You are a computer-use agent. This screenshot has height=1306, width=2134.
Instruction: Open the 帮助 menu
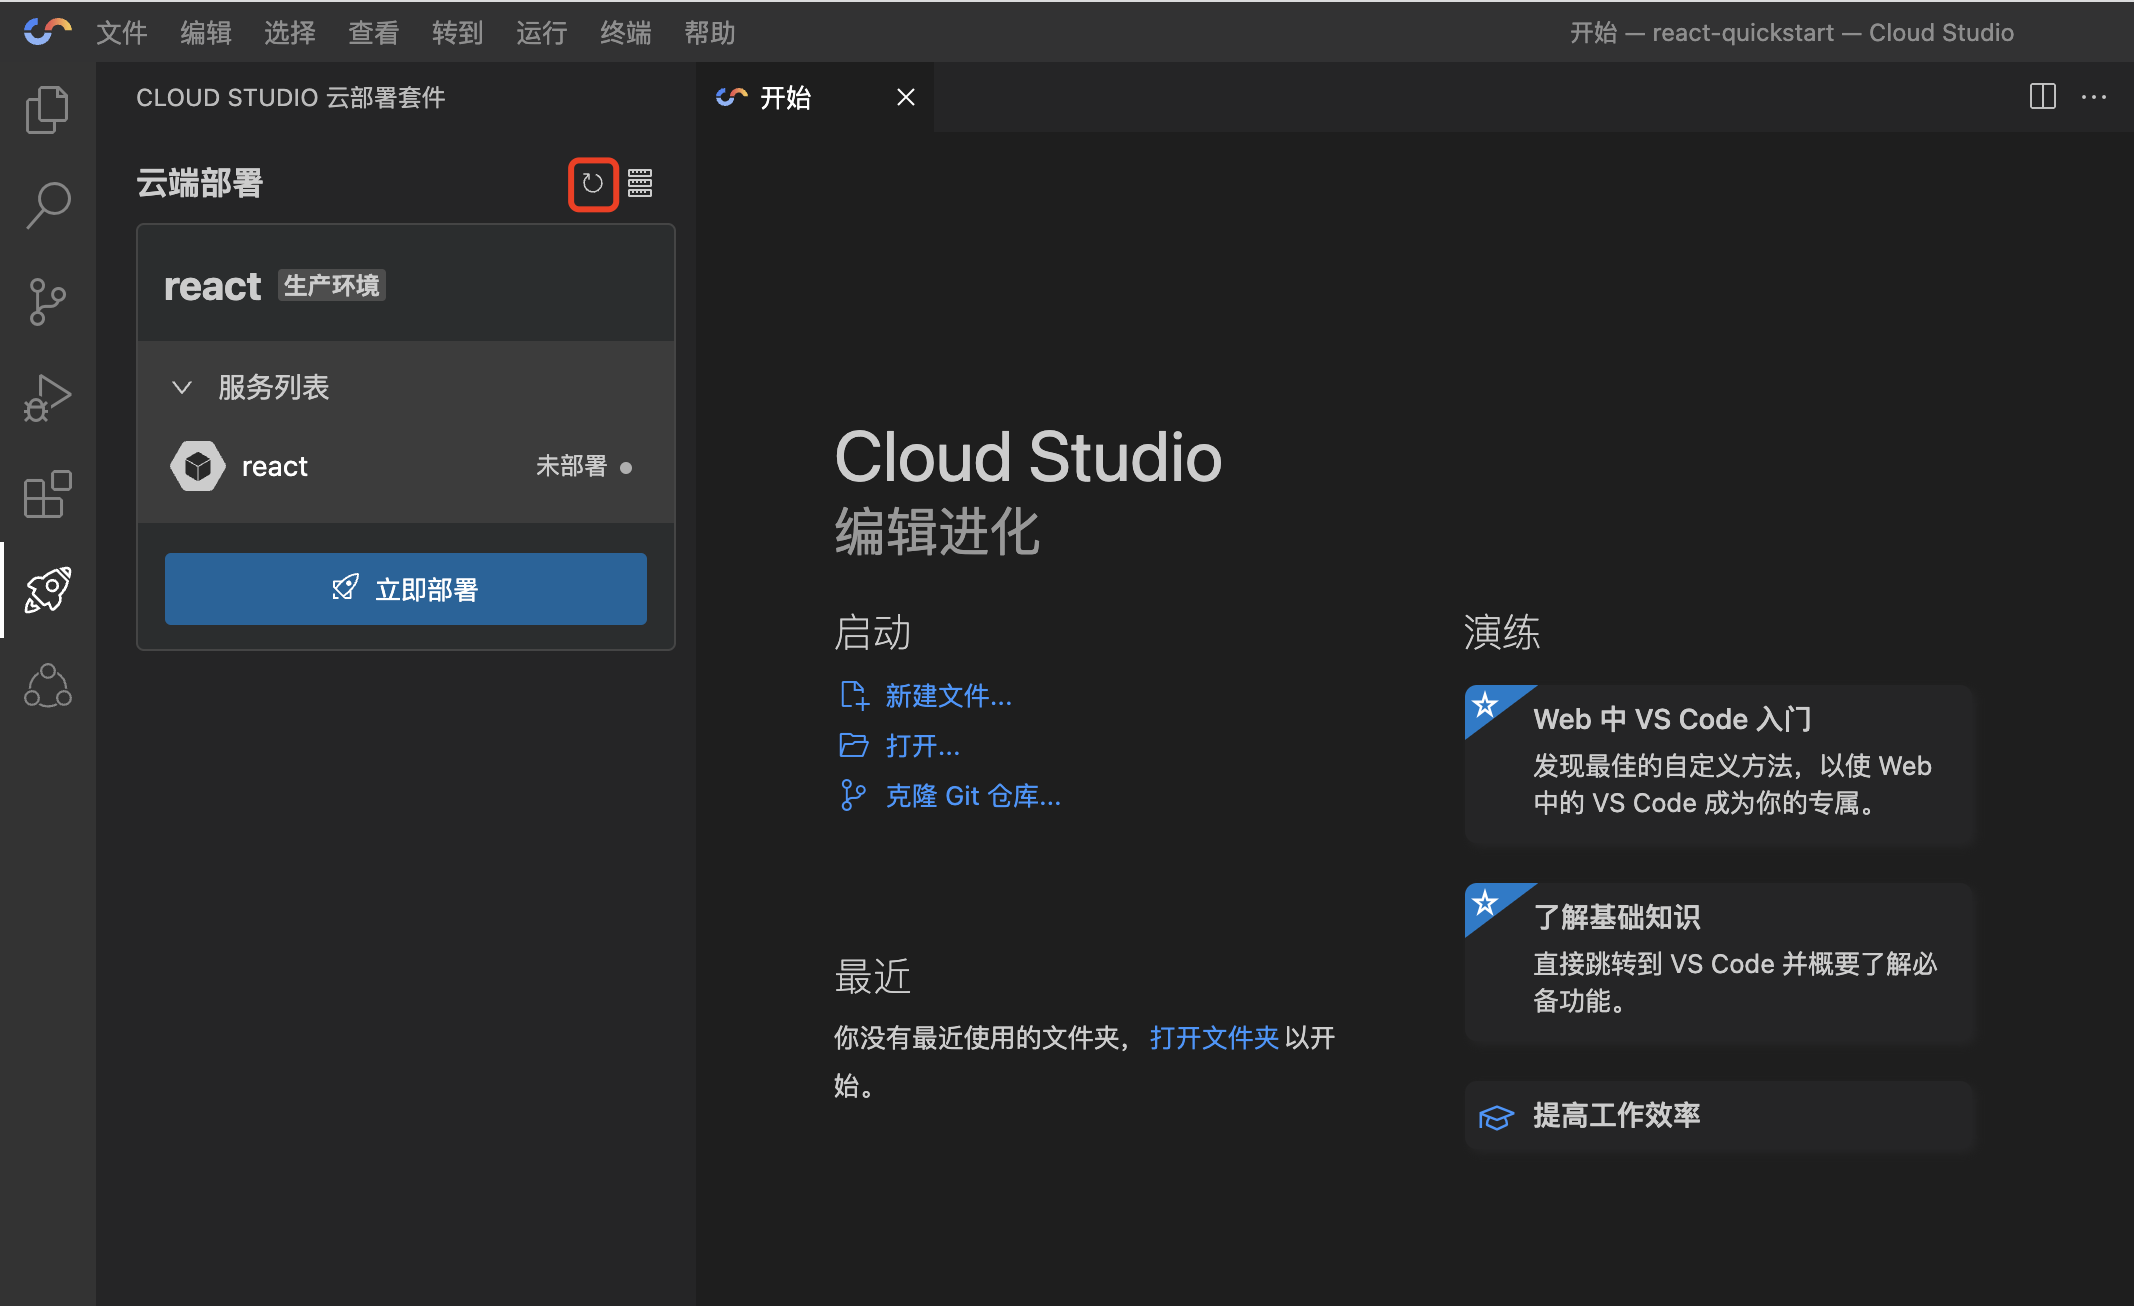[710, 33]
